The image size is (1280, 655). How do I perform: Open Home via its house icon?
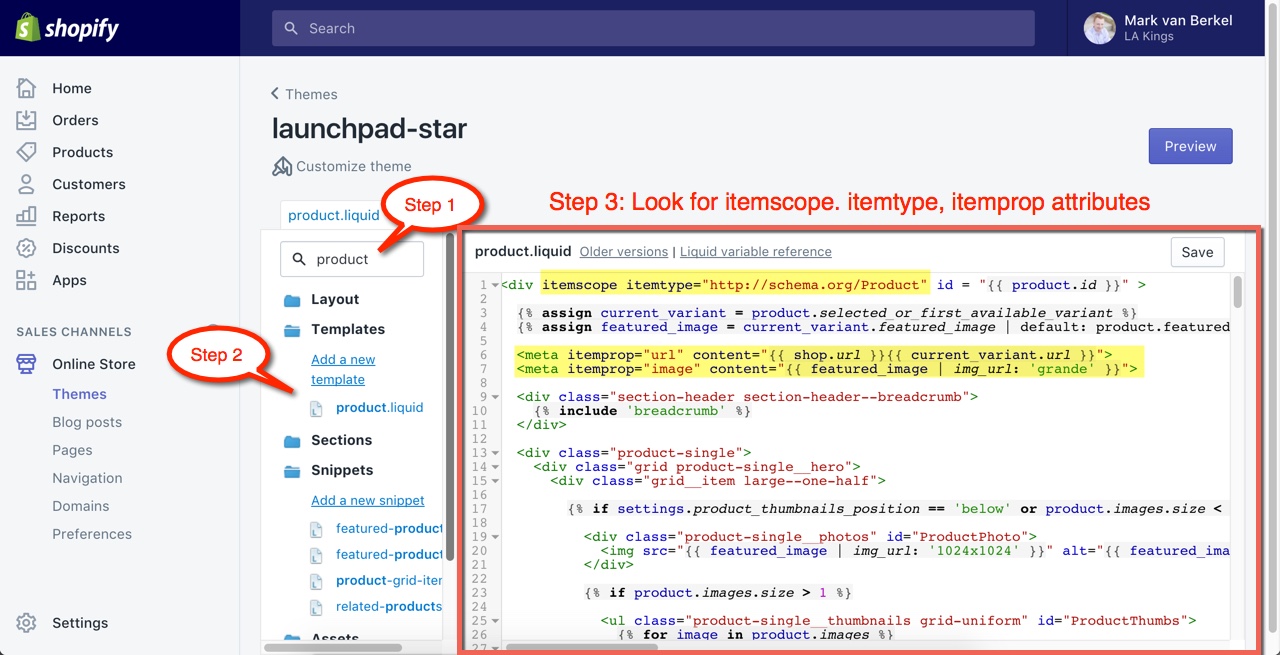[27, 88]
